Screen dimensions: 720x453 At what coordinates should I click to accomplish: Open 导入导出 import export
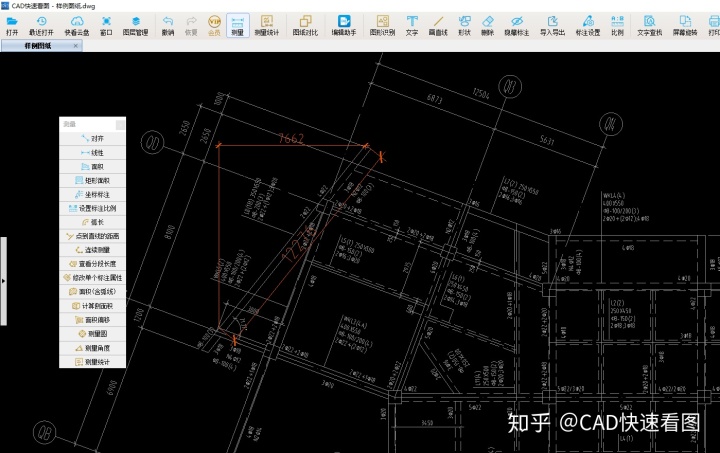pyautogui.click(x=552, y=26)
